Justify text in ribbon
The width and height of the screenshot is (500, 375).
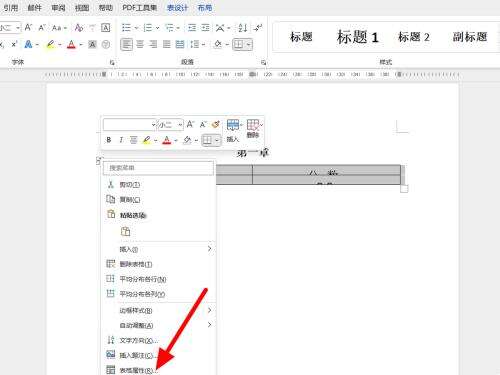[167, 44]
